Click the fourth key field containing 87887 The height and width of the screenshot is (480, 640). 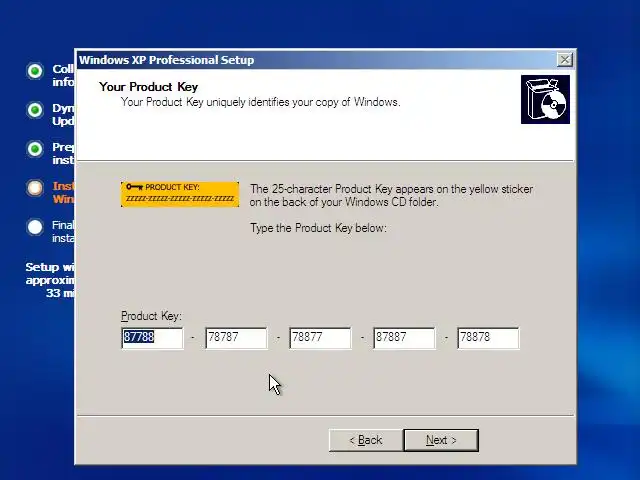coord(404,338)
